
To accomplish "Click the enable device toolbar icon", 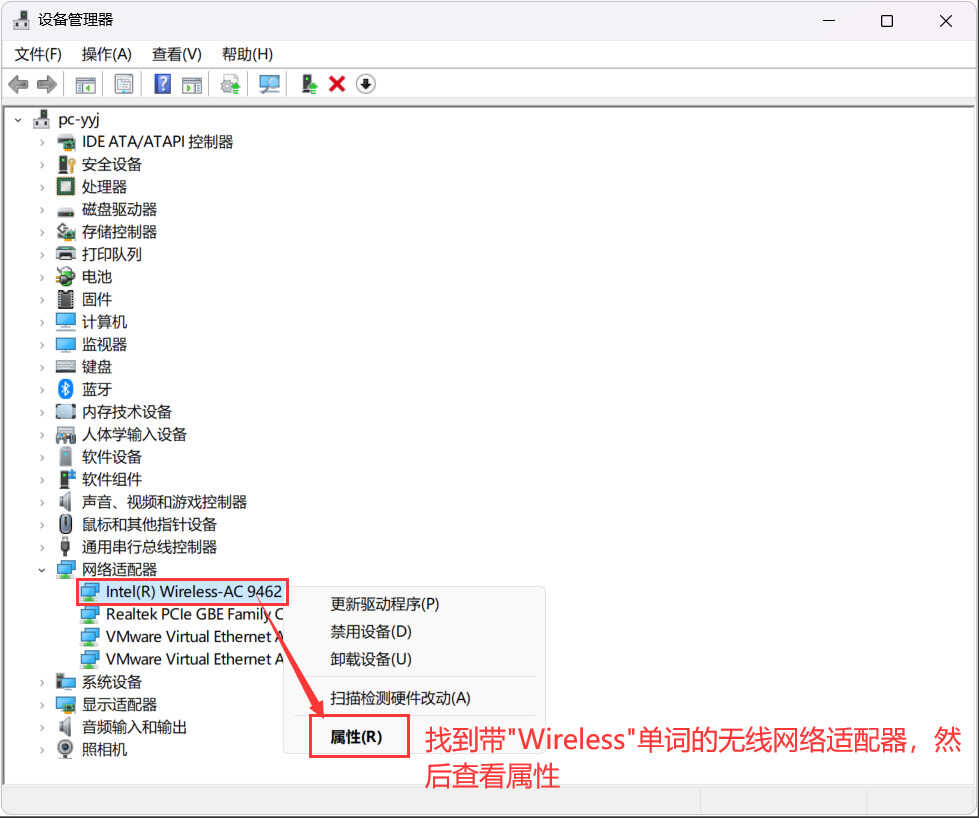I will click(309, 84).
